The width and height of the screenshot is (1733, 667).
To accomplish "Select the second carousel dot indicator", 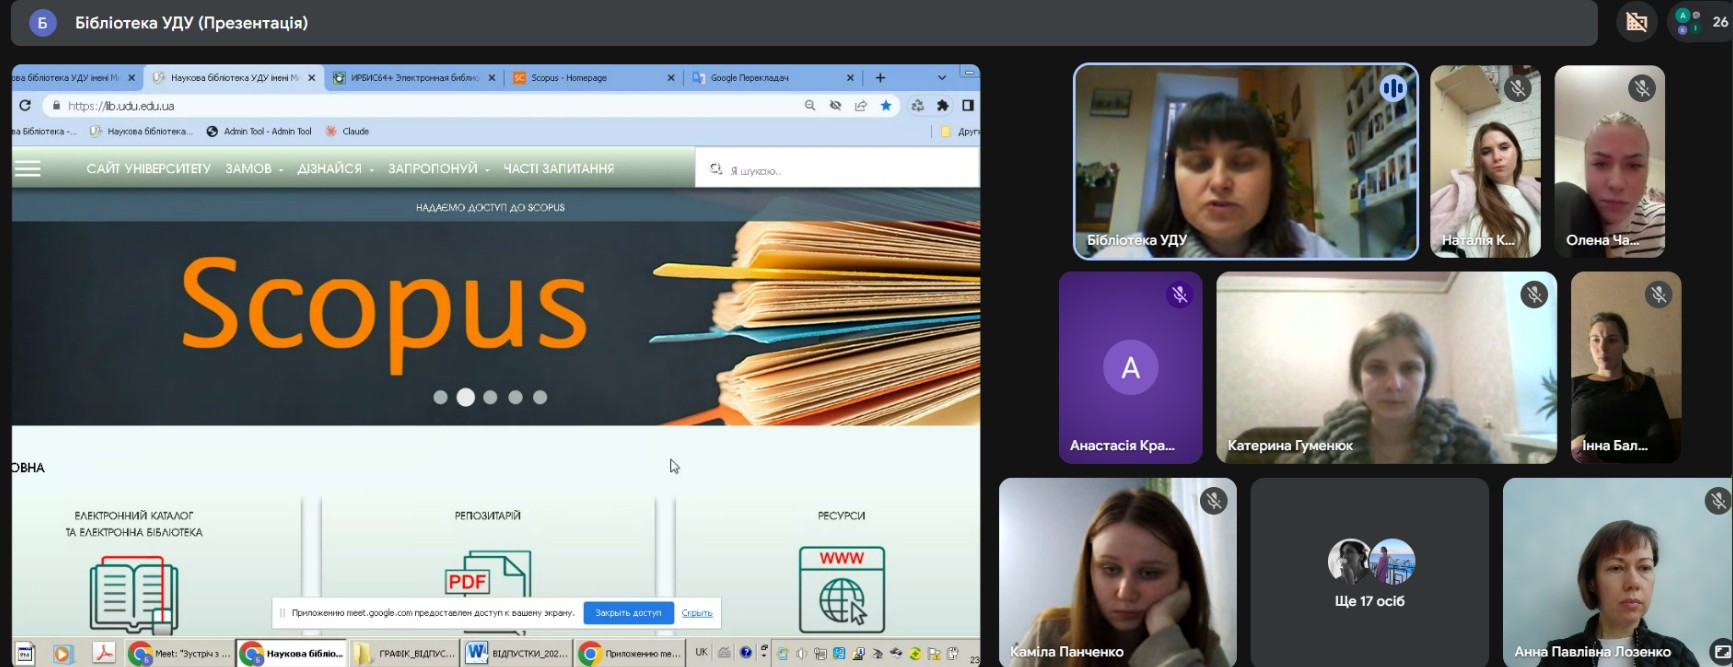I will point(465,397).
